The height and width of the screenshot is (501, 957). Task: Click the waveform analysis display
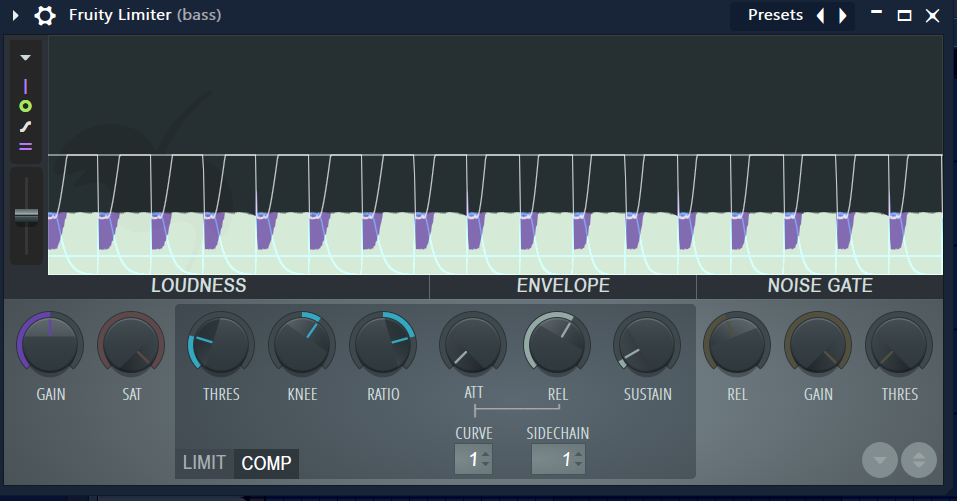495,155
